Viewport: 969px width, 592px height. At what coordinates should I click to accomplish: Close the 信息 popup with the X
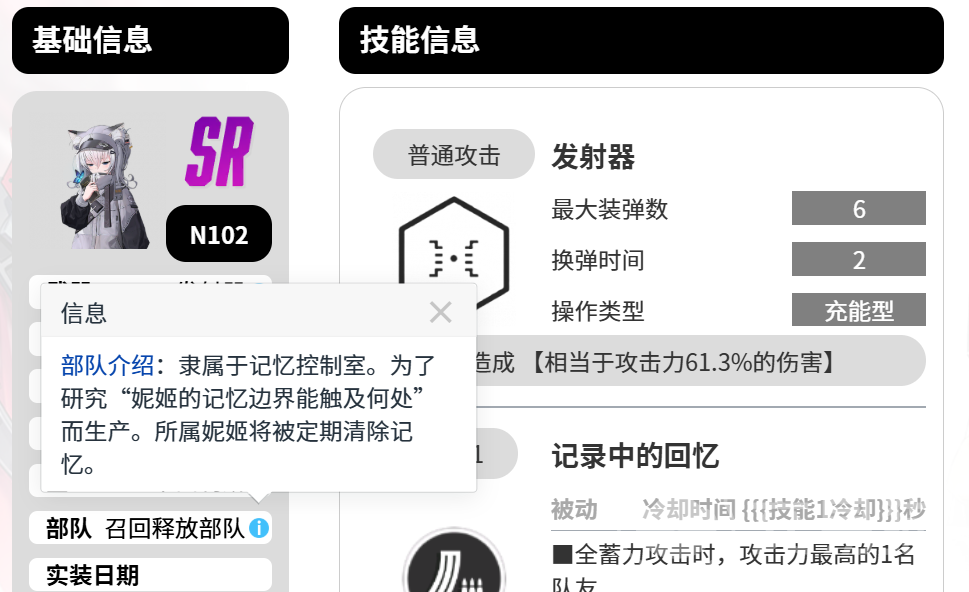pos(441,312)
